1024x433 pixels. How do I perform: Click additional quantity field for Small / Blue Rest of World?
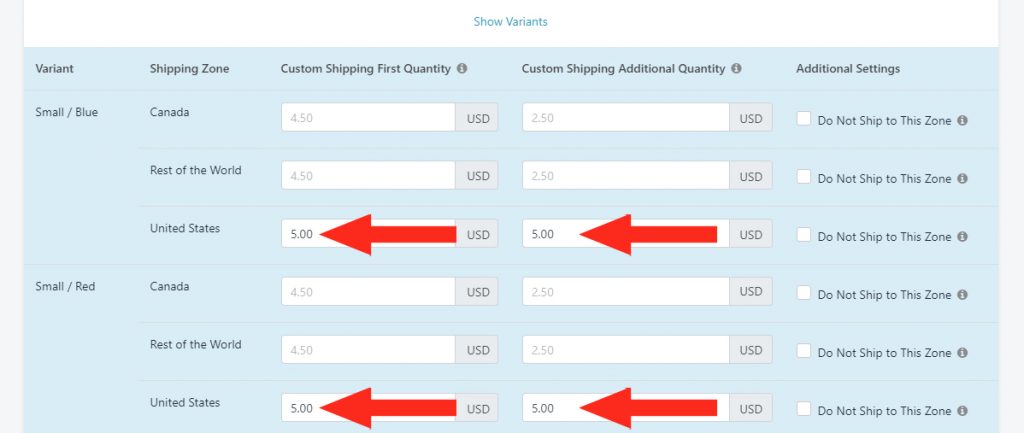click(x=626, y=176)
